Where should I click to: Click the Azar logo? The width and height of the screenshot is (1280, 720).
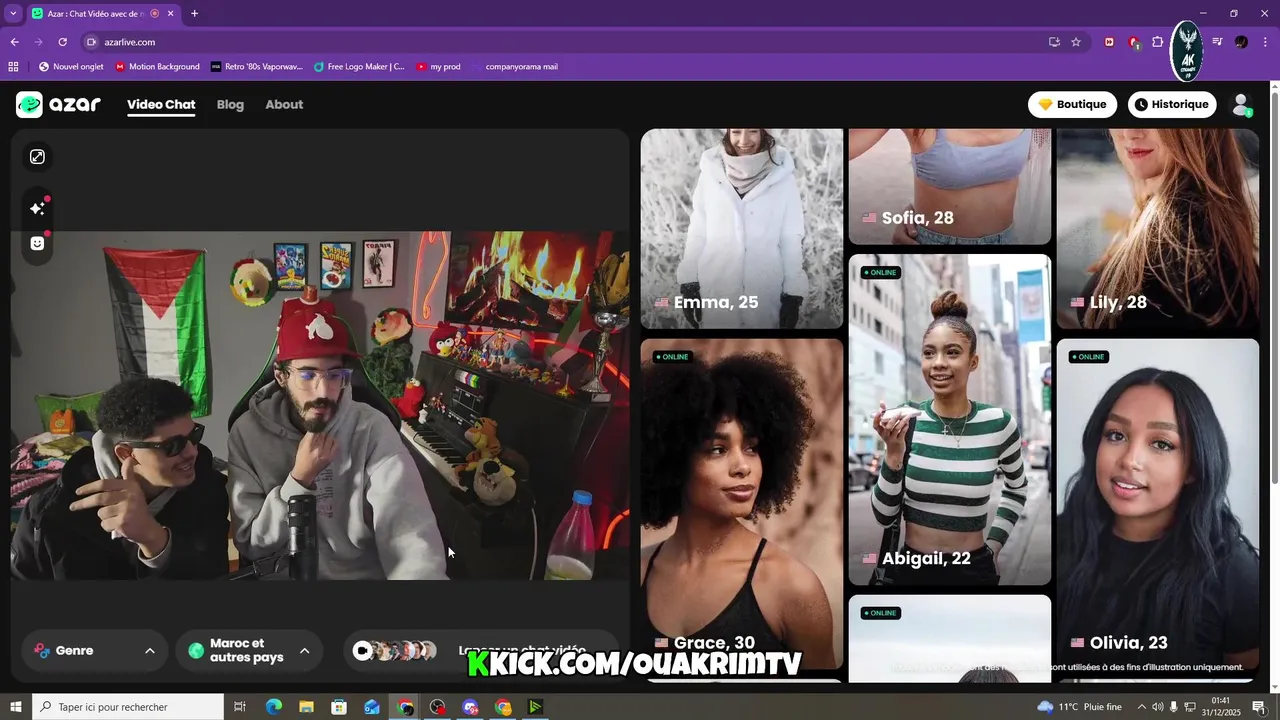pyautogui.click(x=58, y=104)
